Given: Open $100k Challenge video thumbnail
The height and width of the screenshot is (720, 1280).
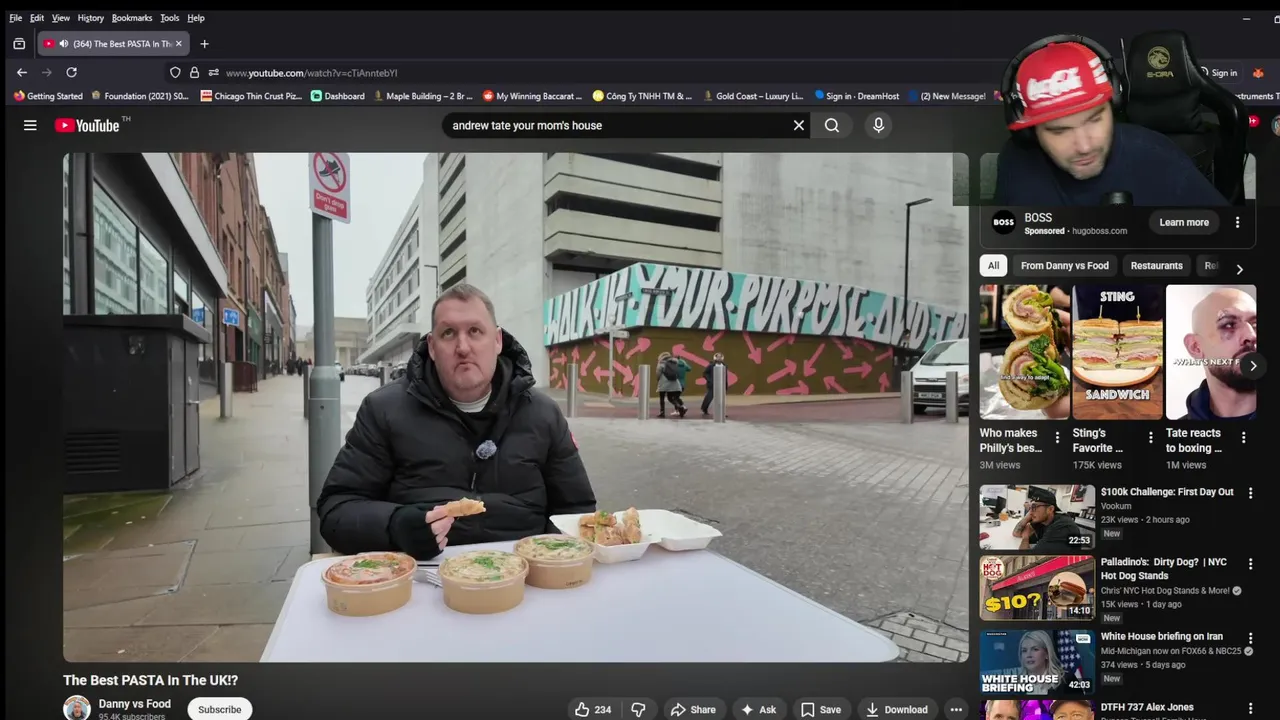Looking at the screenshot, I should (x=1037, y=517).
